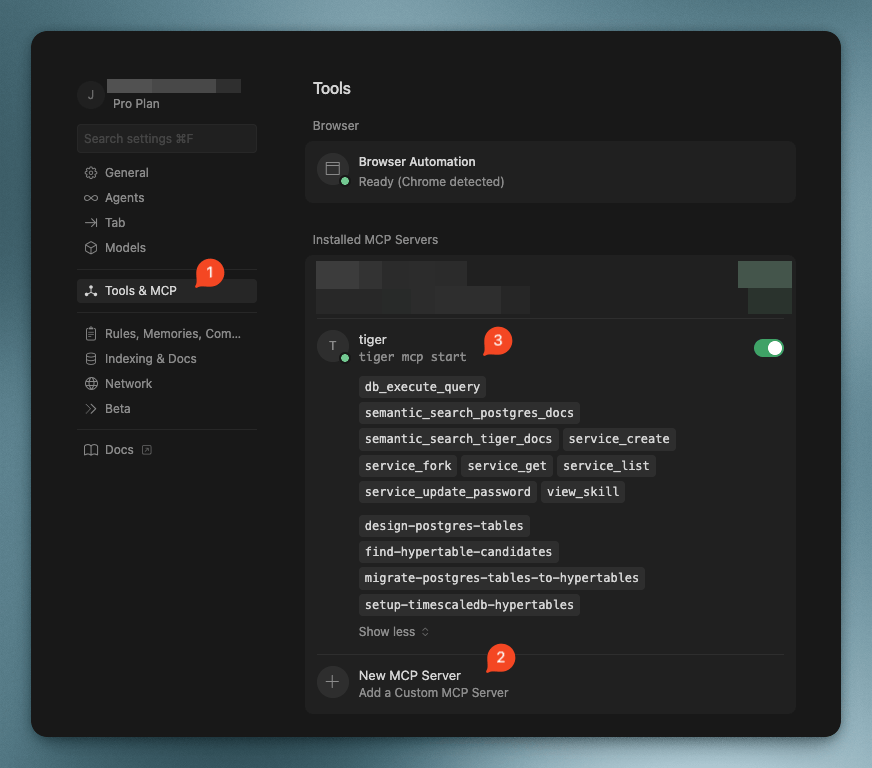Click the user profile avatar J
Image resolution: width=872 pixels, height=768 pixels.
[91, 95]
